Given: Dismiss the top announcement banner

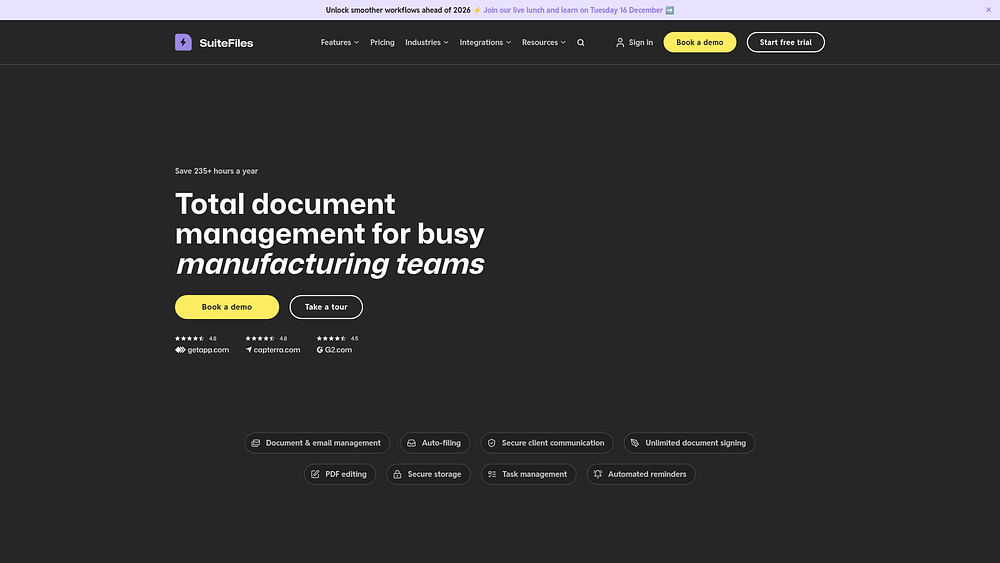Looking at the screenshot, I should coord(989,10).
